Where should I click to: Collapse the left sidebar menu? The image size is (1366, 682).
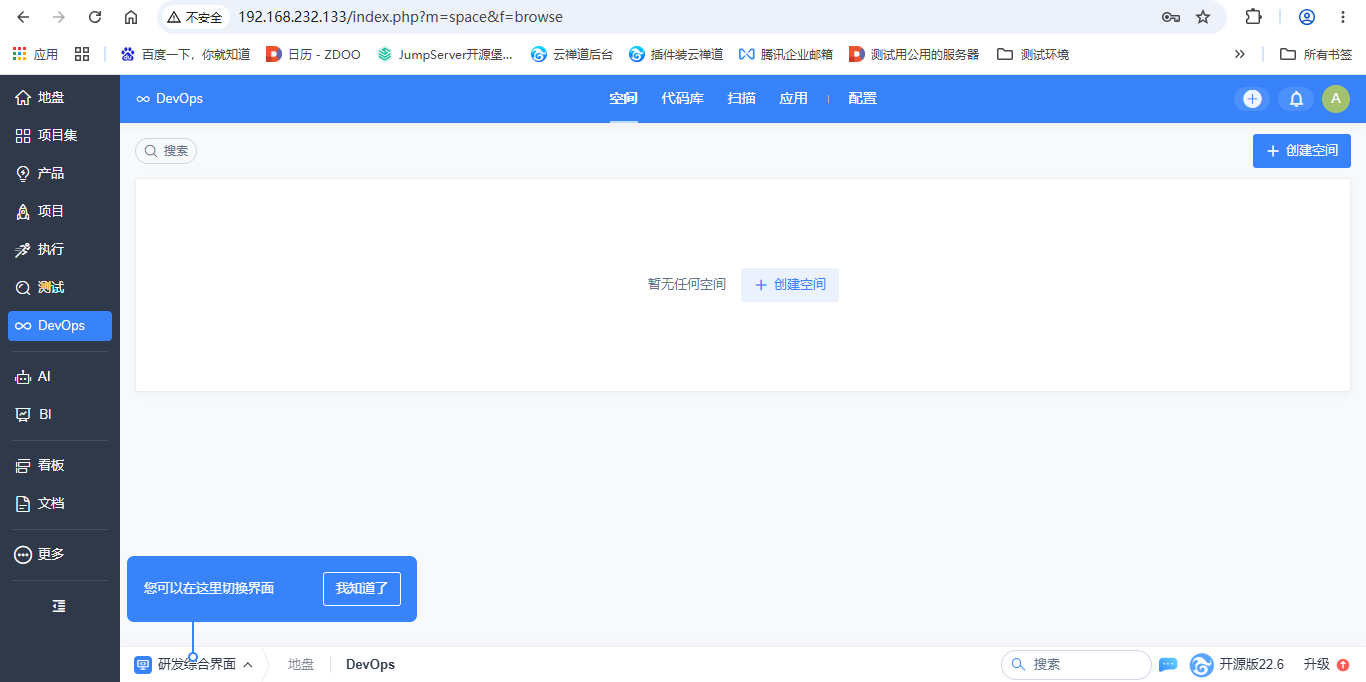[x=59, y=606]
